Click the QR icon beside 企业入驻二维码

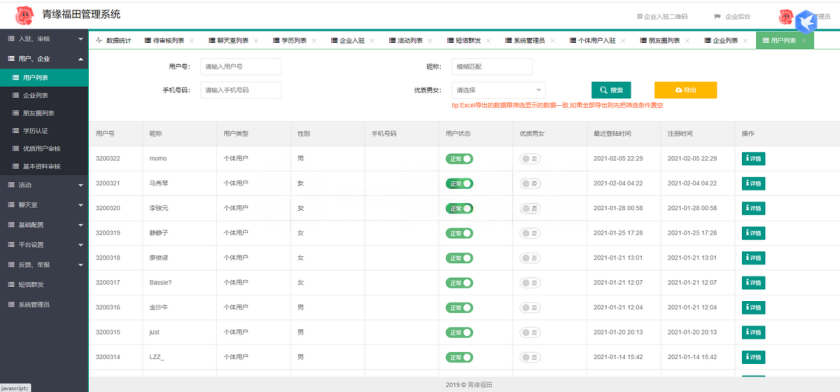(639, 17)
